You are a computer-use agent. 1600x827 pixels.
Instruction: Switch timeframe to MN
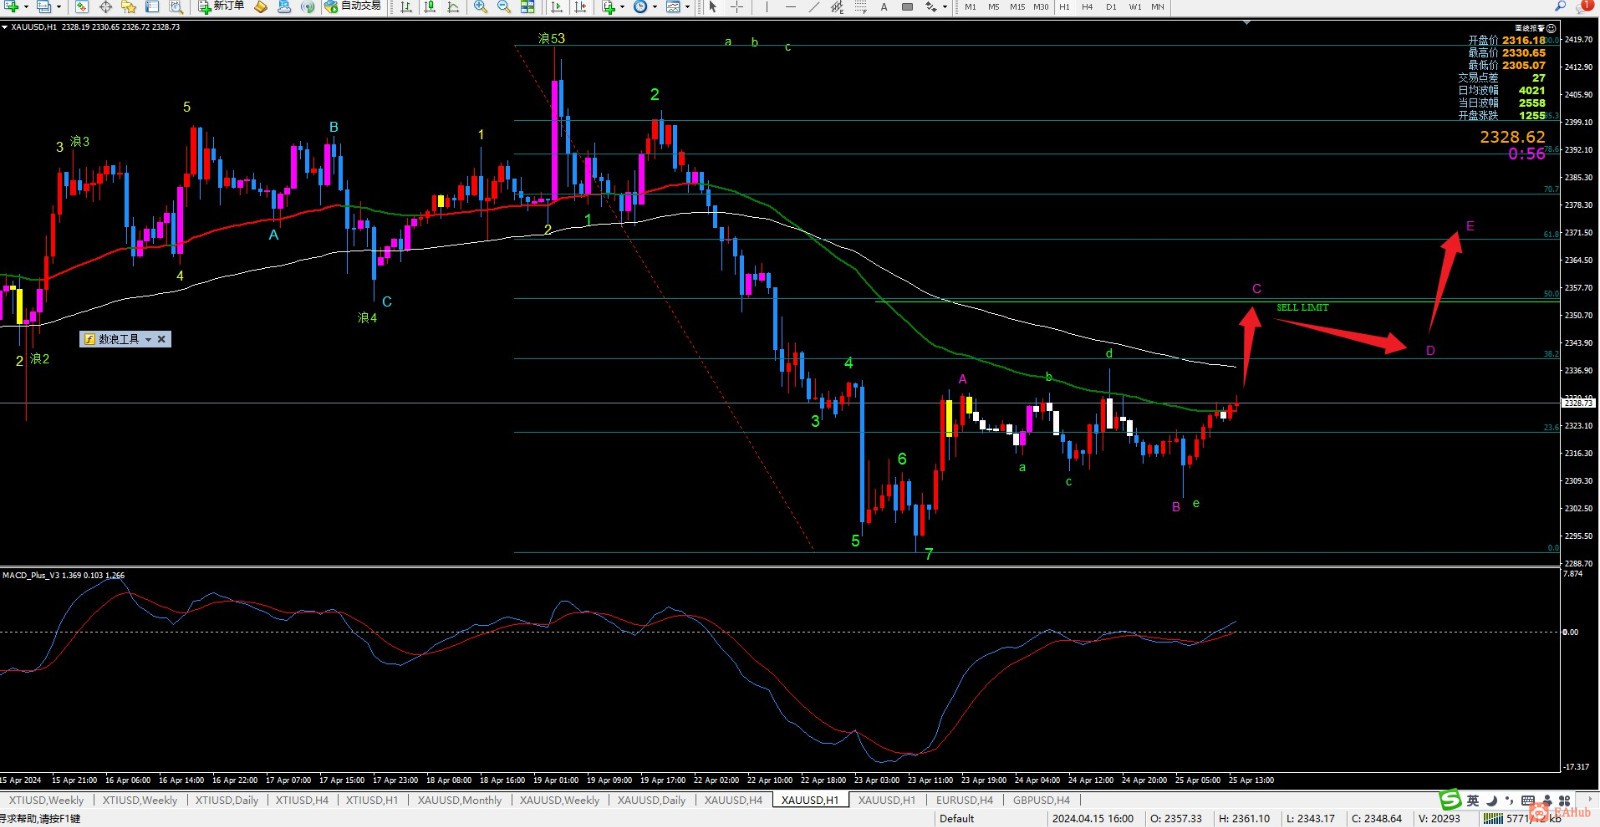click(1158, 7)
